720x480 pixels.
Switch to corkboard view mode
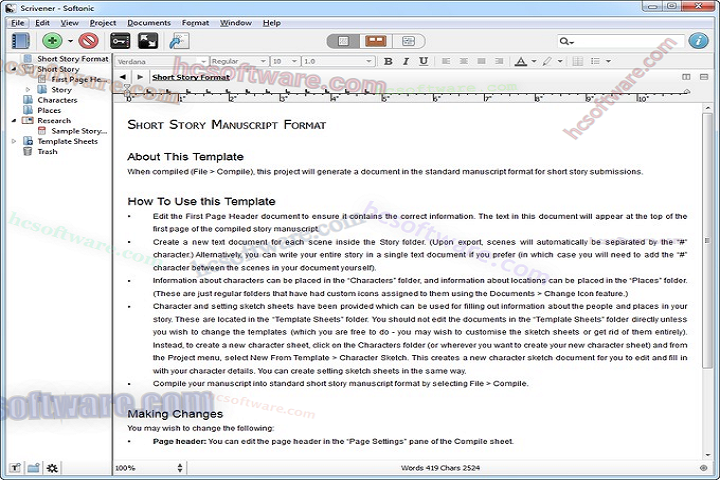[376, 41]
